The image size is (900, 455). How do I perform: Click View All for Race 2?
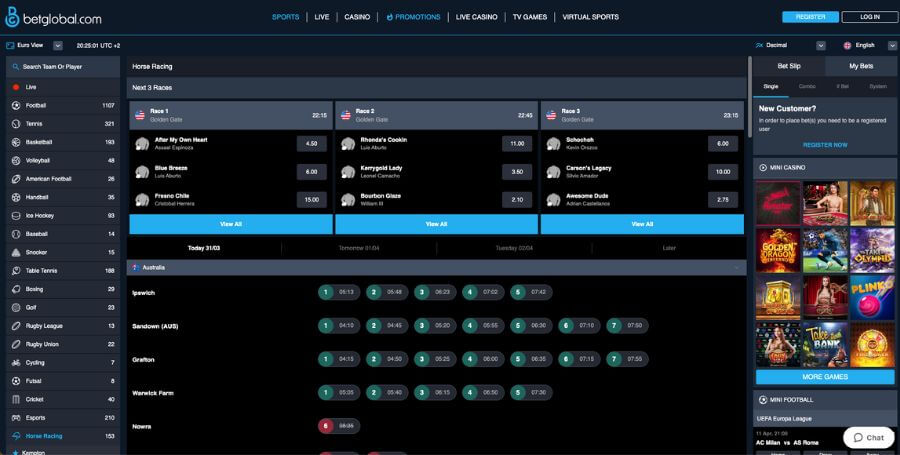436,224
